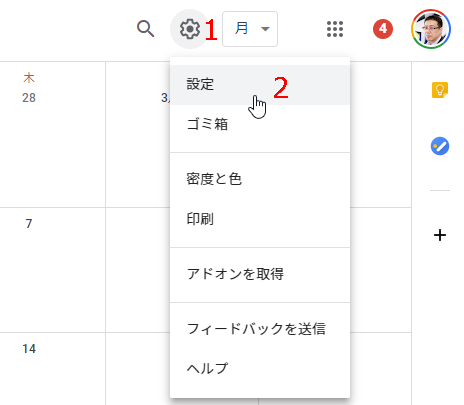Select calendar day 14
The image size is (464, 405).
click(x=29, y=349)
